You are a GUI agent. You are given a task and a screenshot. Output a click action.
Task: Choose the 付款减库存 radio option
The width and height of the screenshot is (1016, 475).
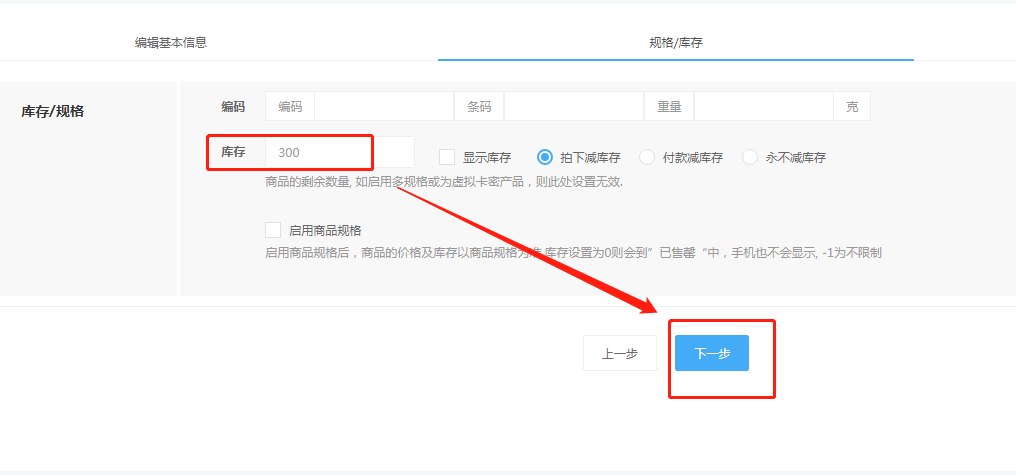(647, 157)
